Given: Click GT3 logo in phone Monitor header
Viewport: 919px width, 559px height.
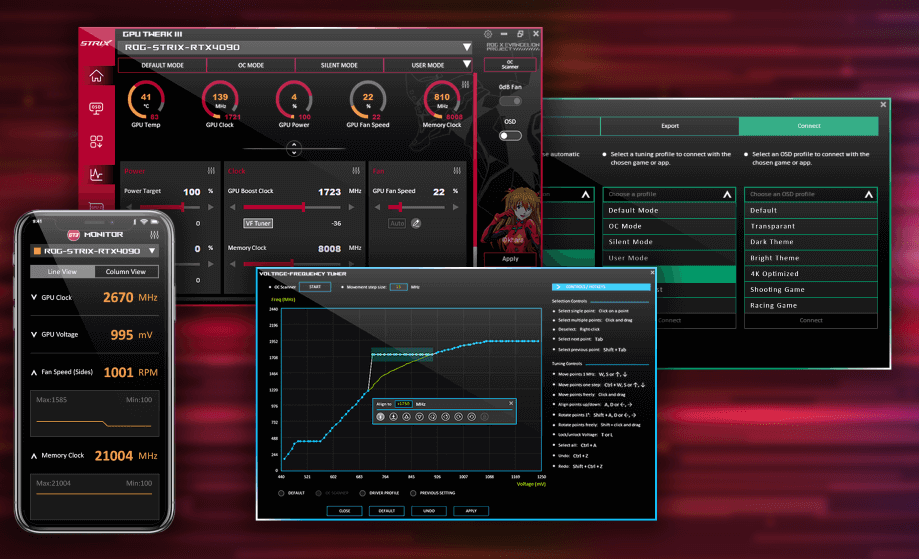Looking at the screenshot, I should click(73, 235).
